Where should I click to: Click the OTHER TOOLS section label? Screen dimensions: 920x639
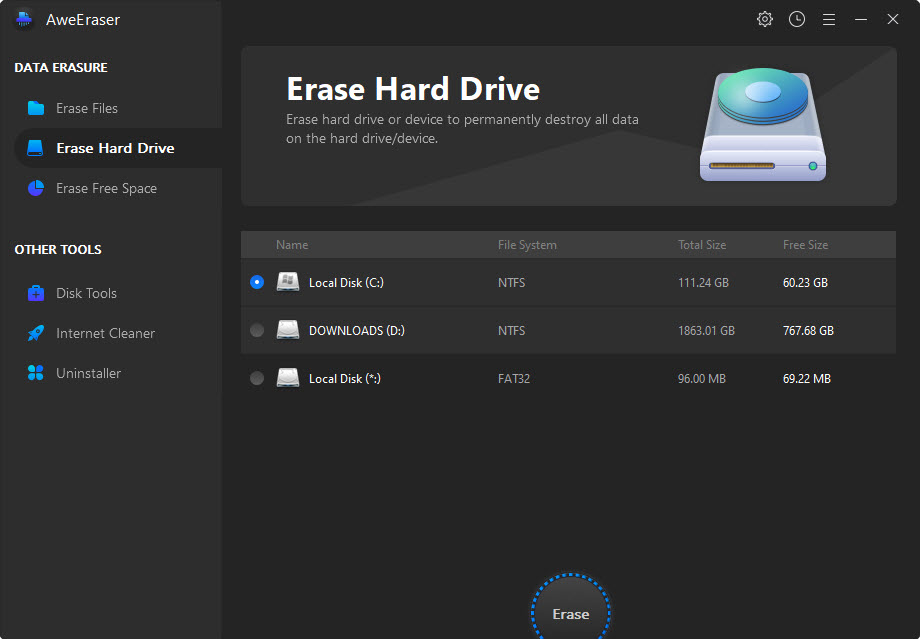click(x=58, y=249)
